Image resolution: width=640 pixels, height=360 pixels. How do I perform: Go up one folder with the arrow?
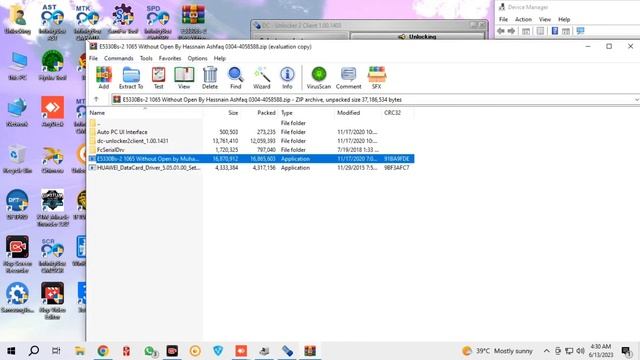click(96, 99)
